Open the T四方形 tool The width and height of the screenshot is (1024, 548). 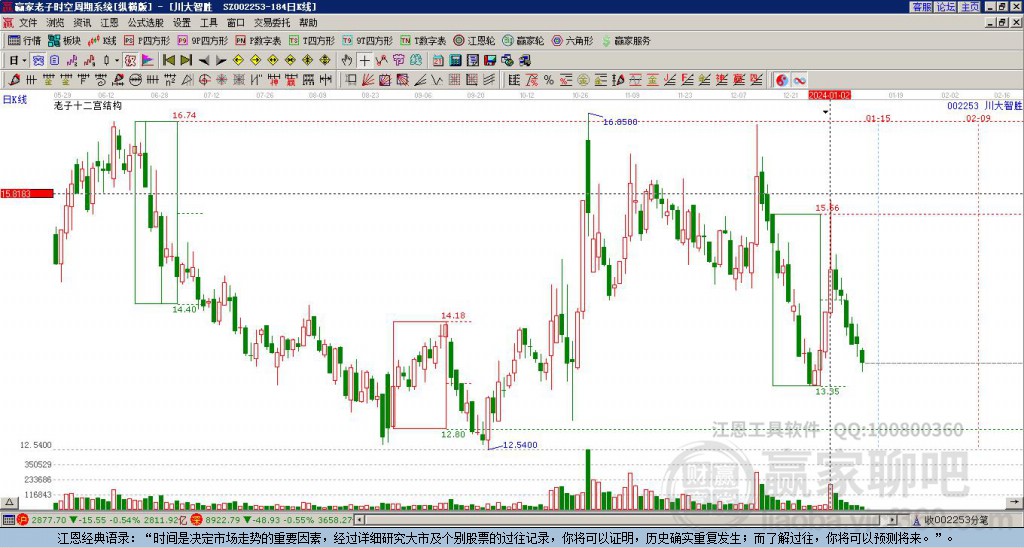pyautogui.click(x=312, y=40)
